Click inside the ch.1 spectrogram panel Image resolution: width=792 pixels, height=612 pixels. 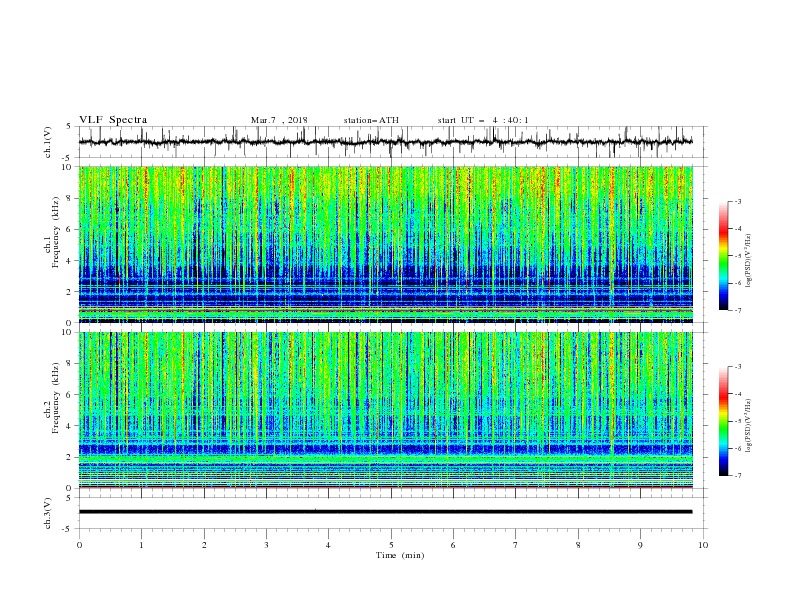[x=386, y=244]
